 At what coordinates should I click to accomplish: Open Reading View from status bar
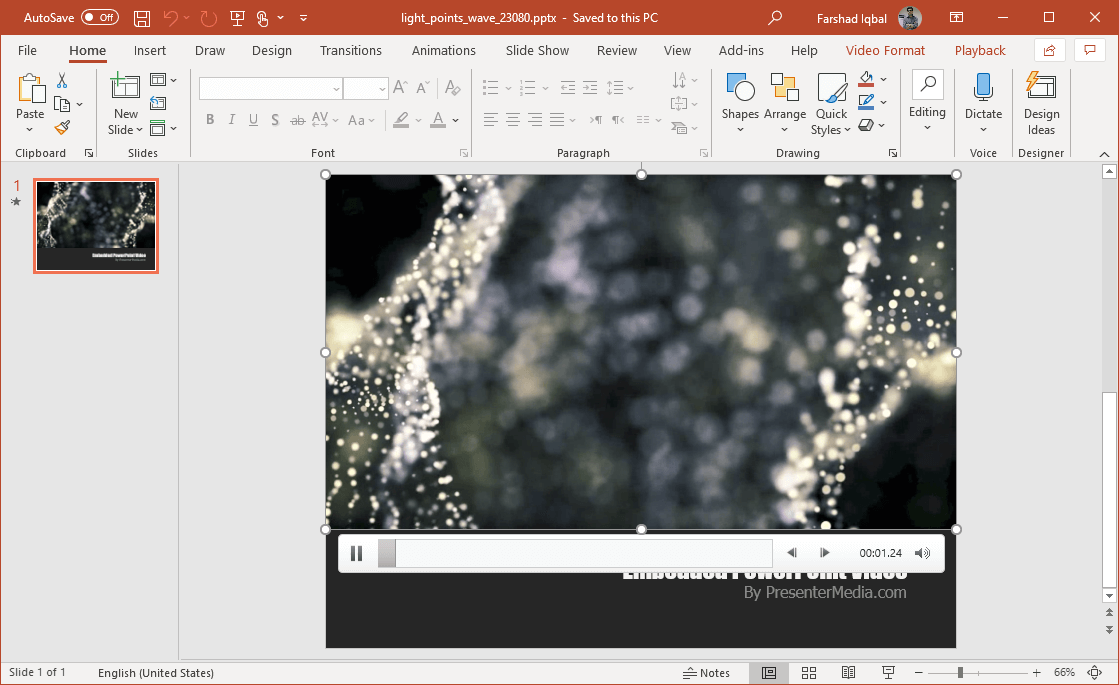coord(848,673)
